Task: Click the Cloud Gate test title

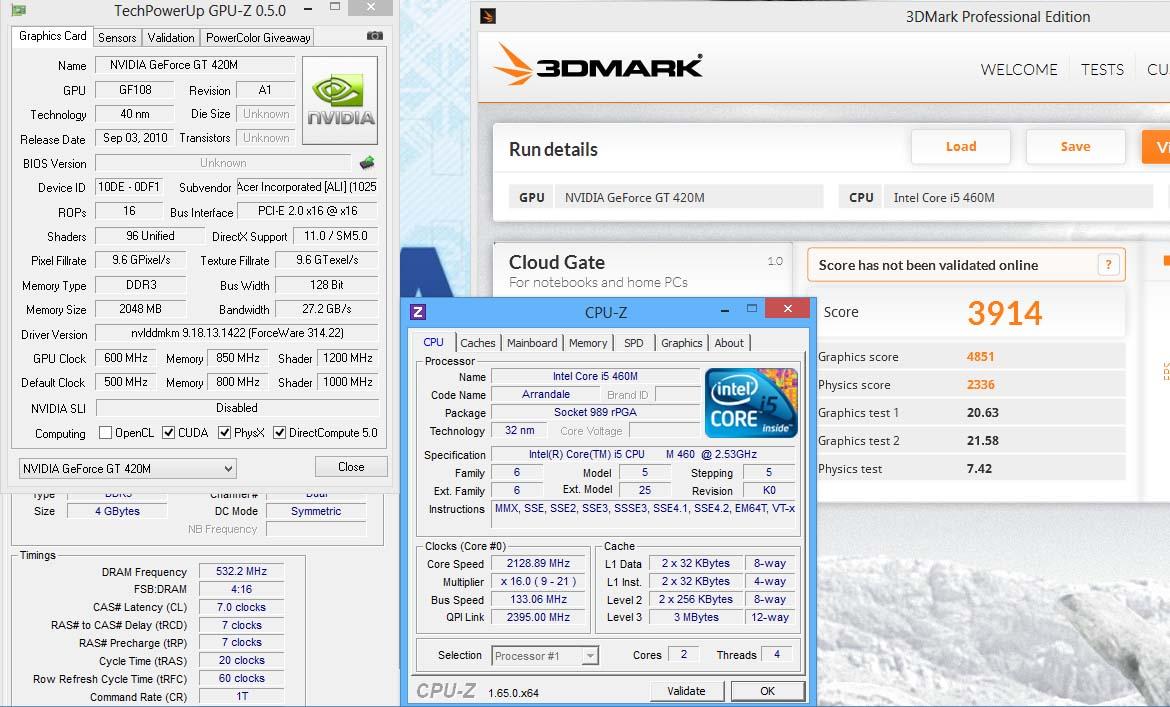Action: [557, 263]
